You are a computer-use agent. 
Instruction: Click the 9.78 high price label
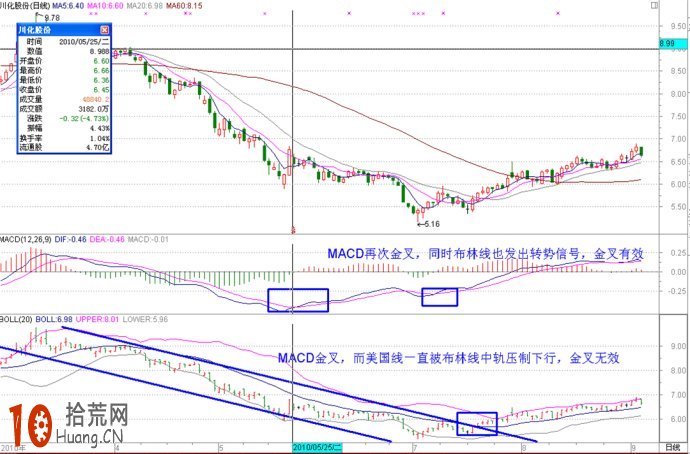pos(52,18)
